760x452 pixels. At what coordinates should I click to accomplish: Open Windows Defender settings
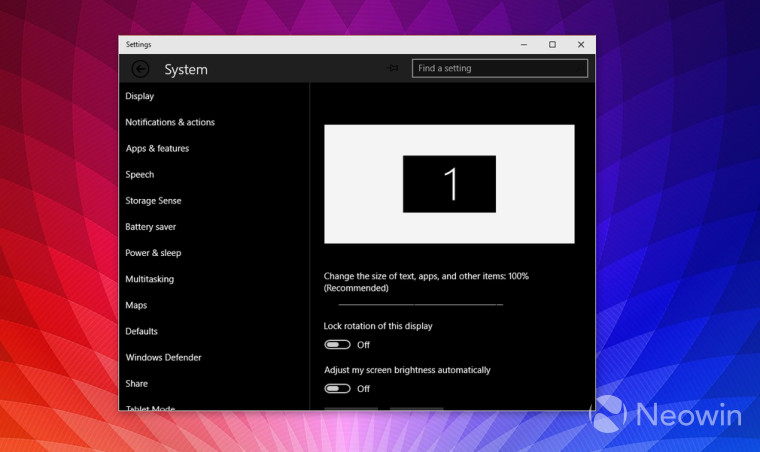163,358
